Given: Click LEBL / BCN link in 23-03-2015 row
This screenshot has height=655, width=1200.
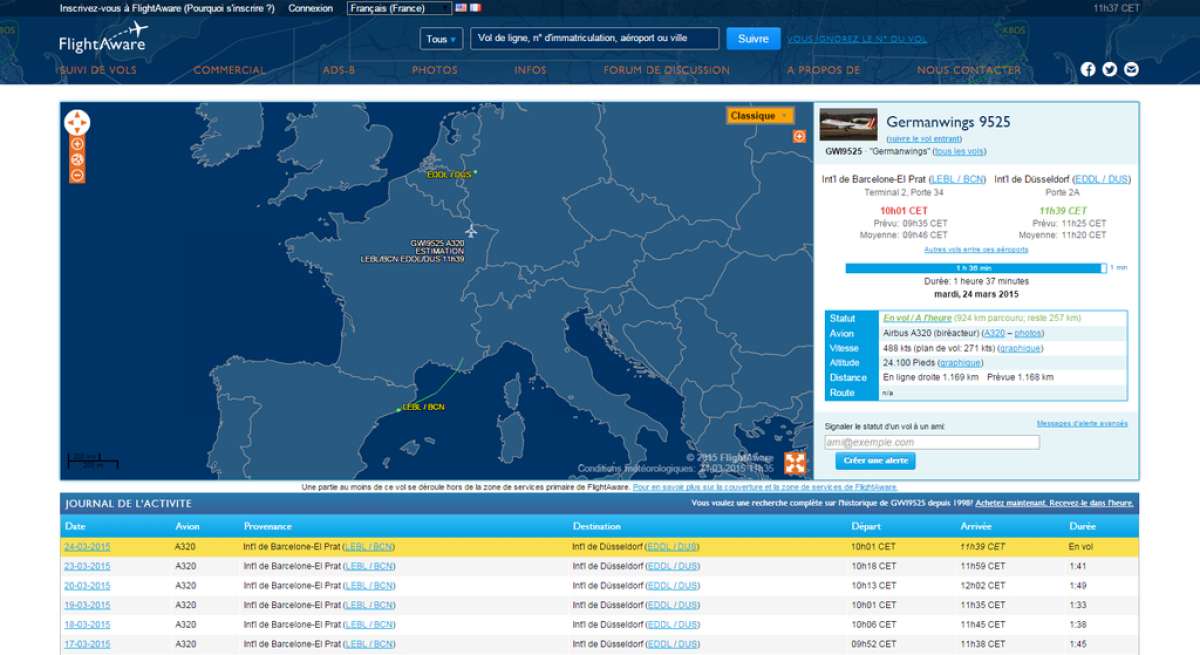Looking at the screenshot, I should tap(369, 566).
